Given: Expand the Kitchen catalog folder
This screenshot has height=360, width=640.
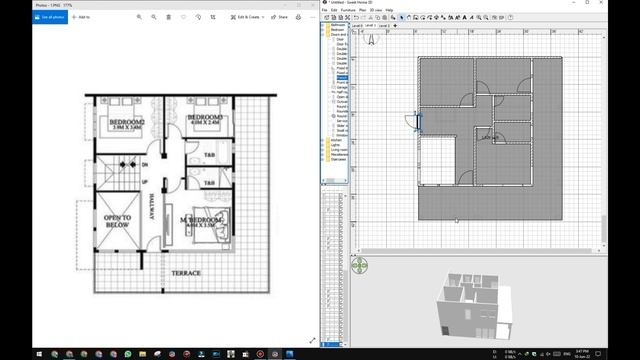Looking at the screenshot, I should [323, 140].
